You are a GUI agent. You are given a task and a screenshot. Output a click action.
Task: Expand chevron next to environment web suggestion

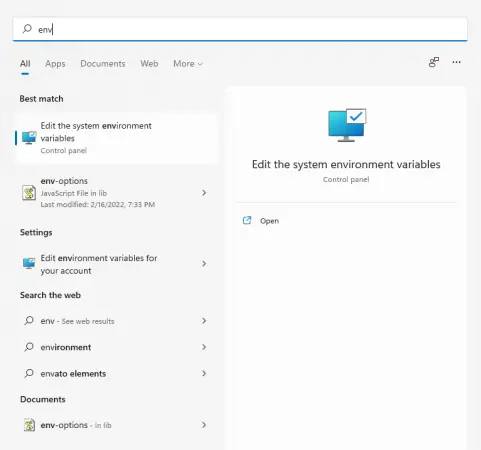pyautogui.click(x=204, y=347)
